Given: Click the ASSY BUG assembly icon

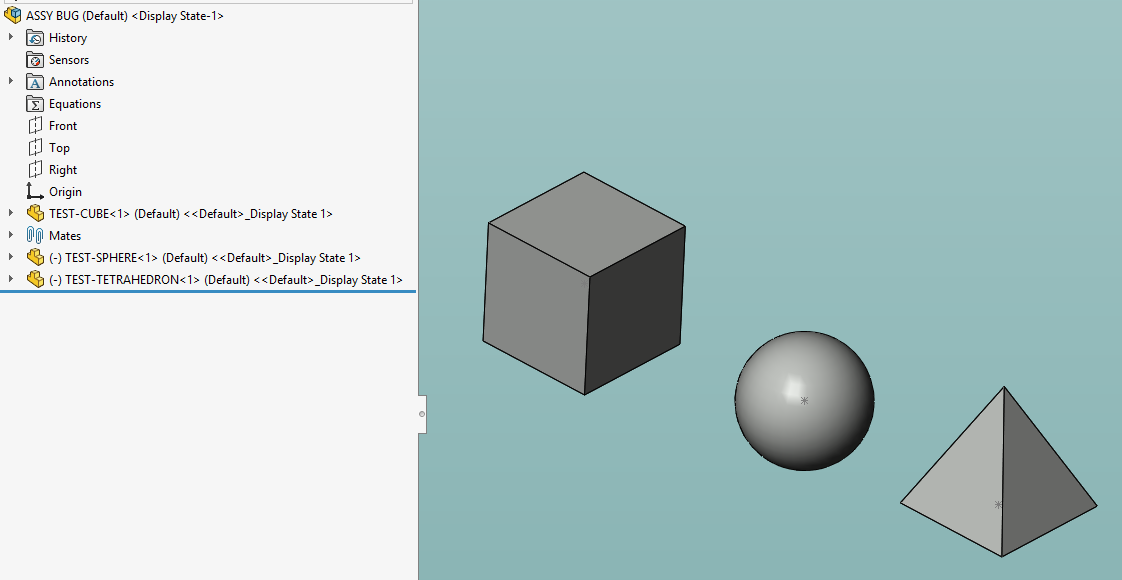Looking at the screenshot, I should pyautogui.click(x=13, y=16).
